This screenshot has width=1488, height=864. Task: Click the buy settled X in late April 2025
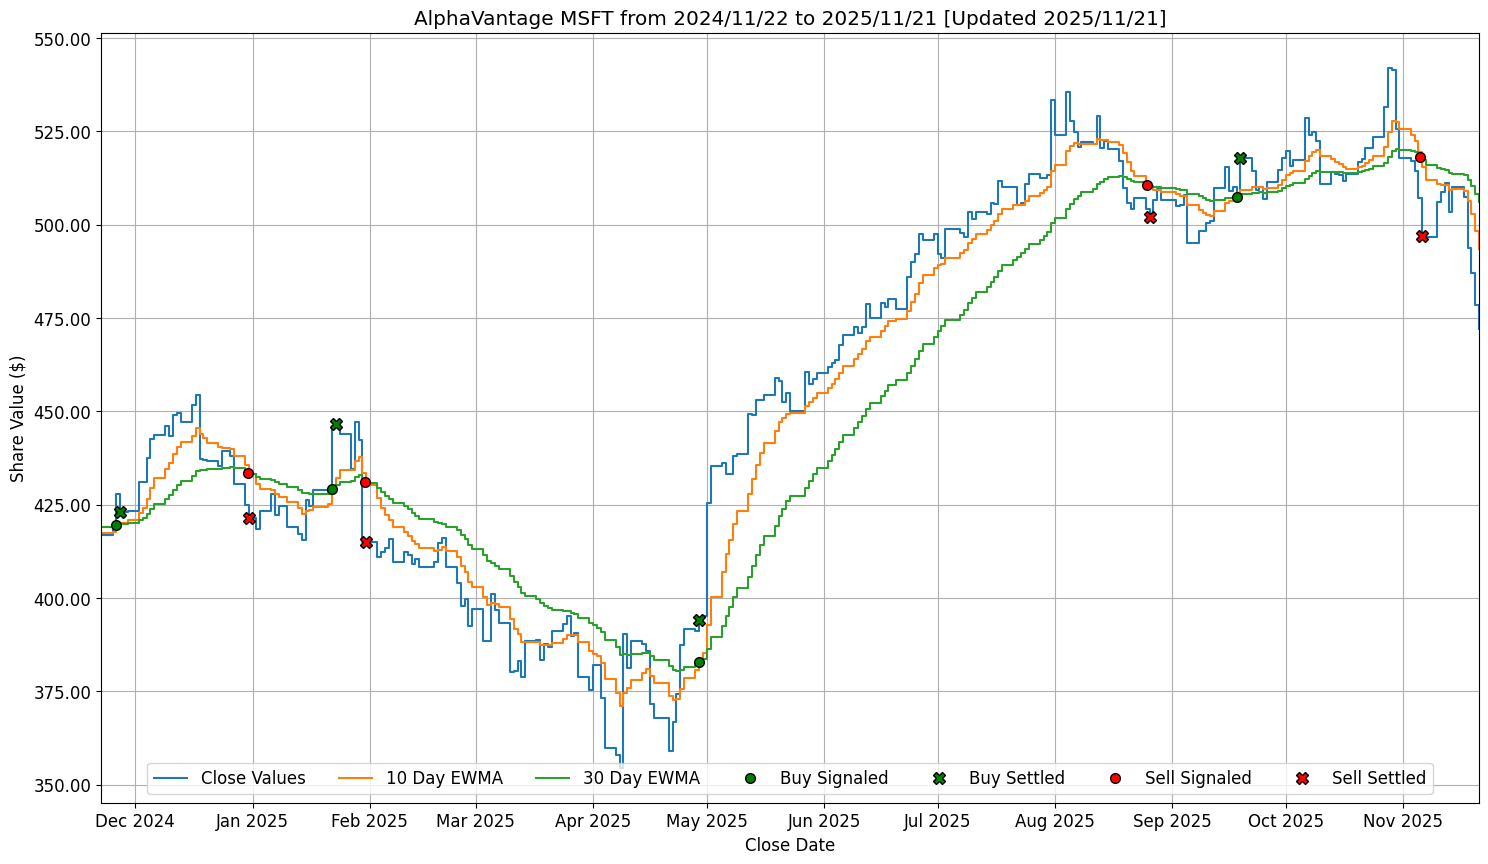[699, 620]
